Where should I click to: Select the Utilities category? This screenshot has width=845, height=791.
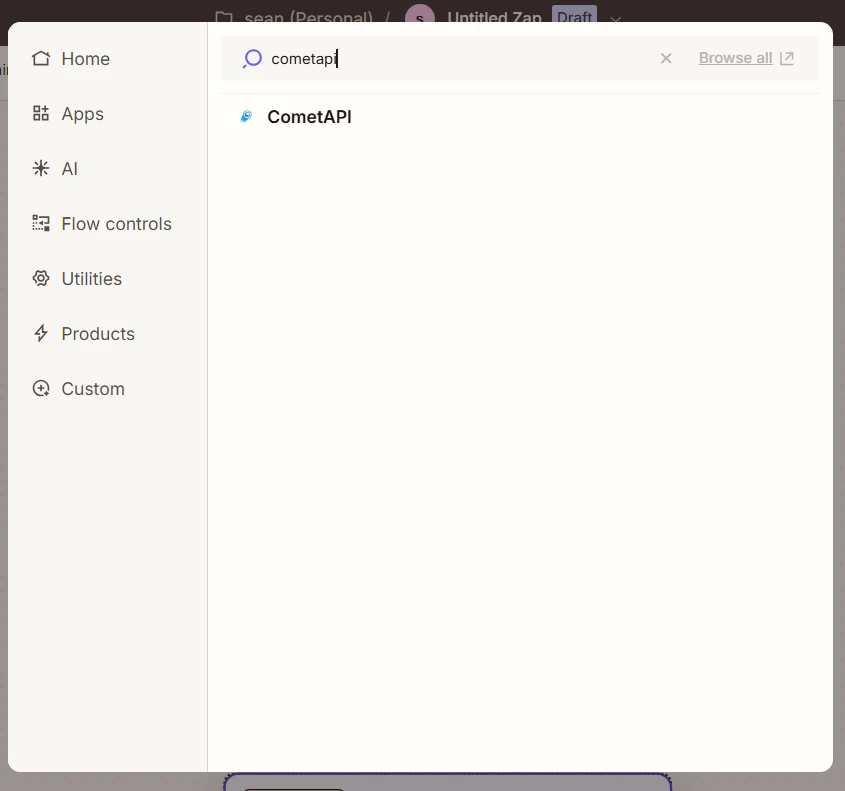(x=77, y=279)
